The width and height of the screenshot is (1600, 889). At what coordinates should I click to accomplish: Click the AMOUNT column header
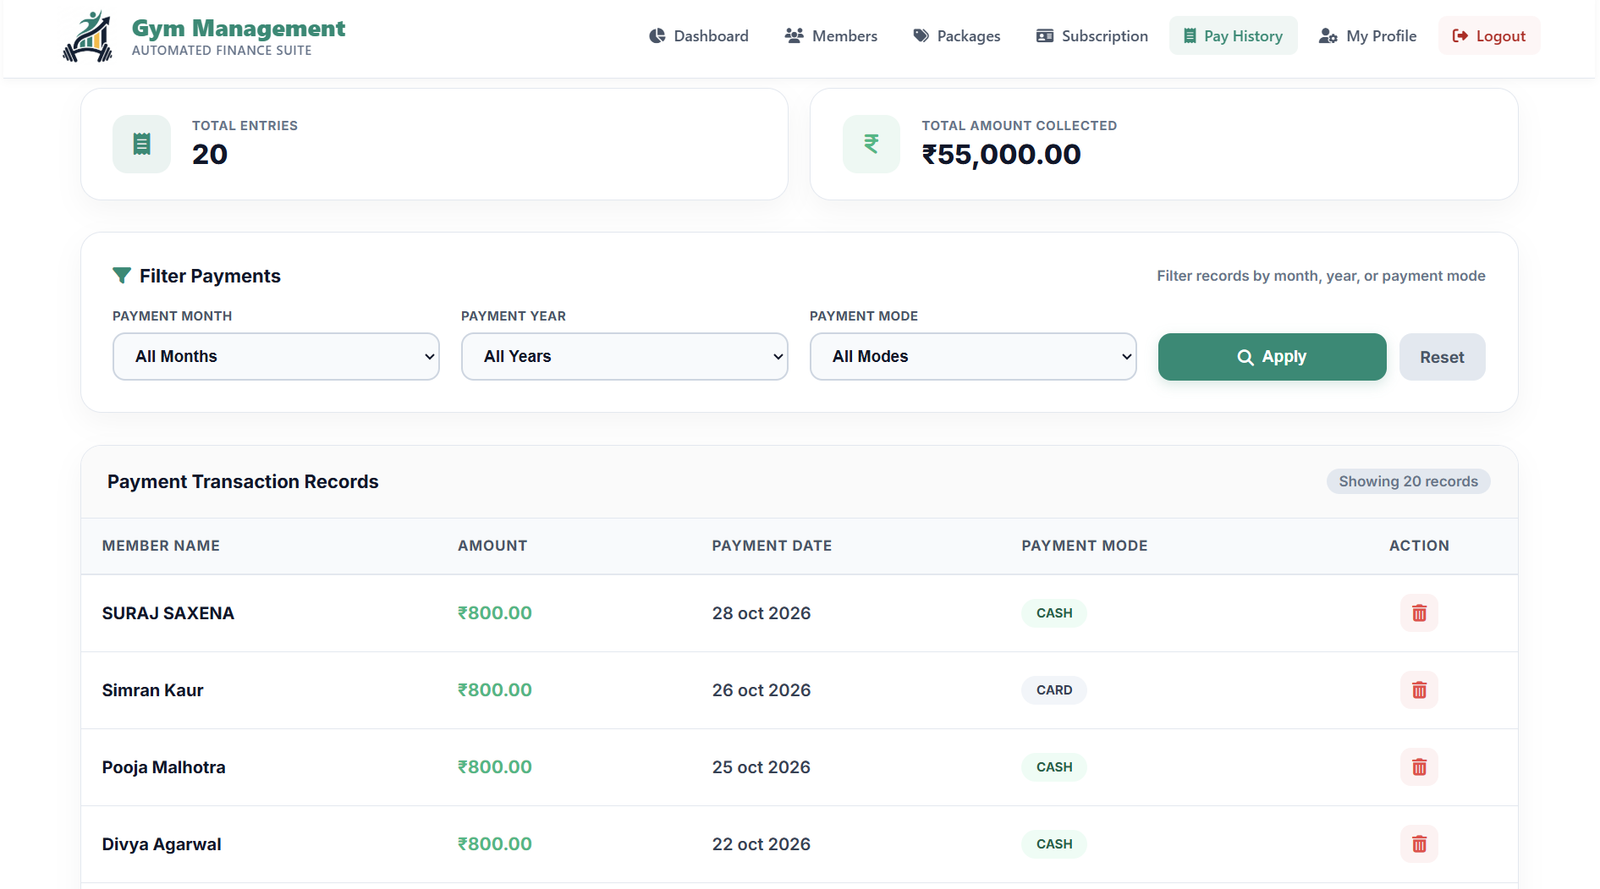492,546
